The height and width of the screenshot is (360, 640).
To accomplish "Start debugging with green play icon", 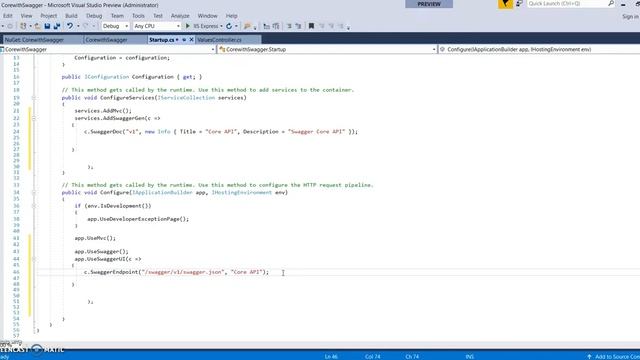I will click(x=188, y=26).
